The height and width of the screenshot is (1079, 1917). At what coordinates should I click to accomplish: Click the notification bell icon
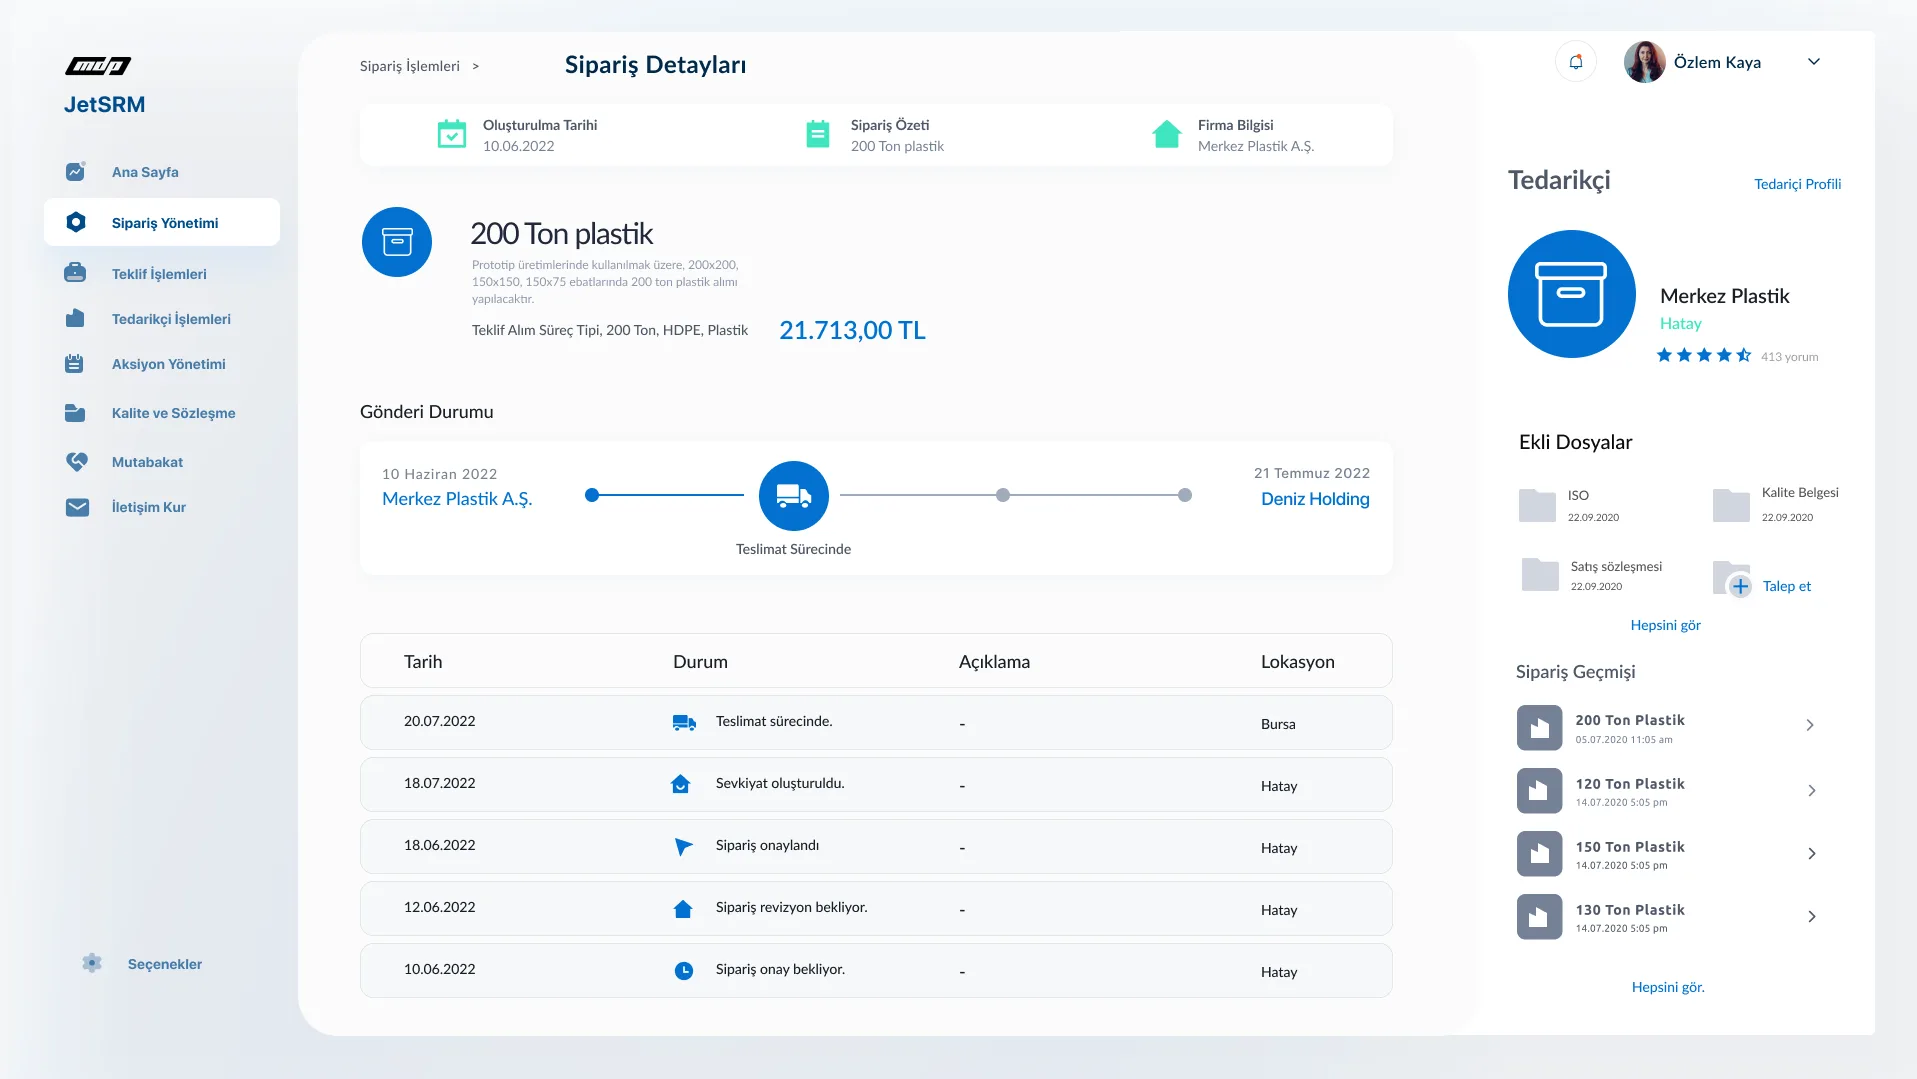tap(1575, 62)
